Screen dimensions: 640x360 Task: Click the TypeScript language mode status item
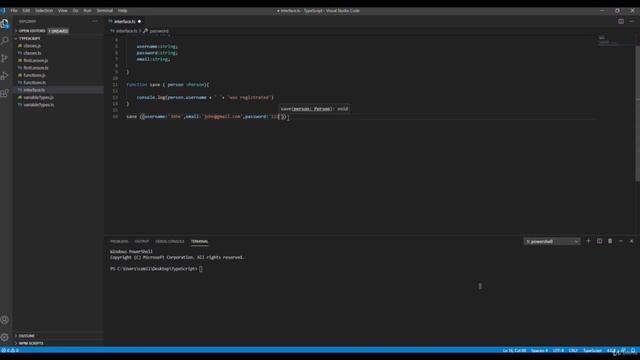[x=592, y=350]
